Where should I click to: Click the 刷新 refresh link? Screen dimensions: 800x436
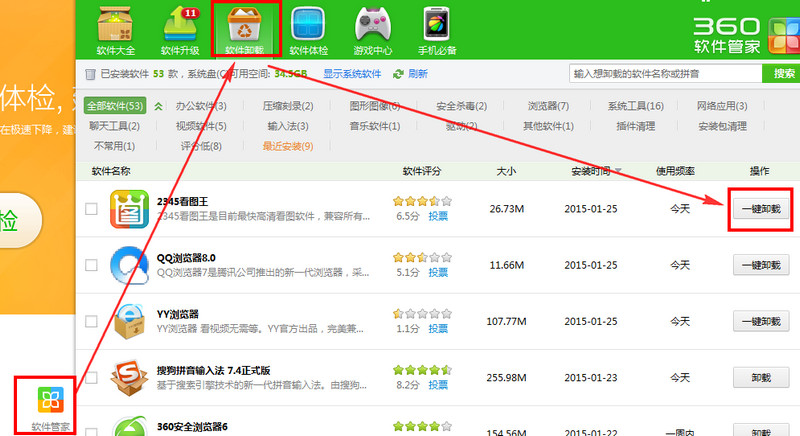[417, 74]
